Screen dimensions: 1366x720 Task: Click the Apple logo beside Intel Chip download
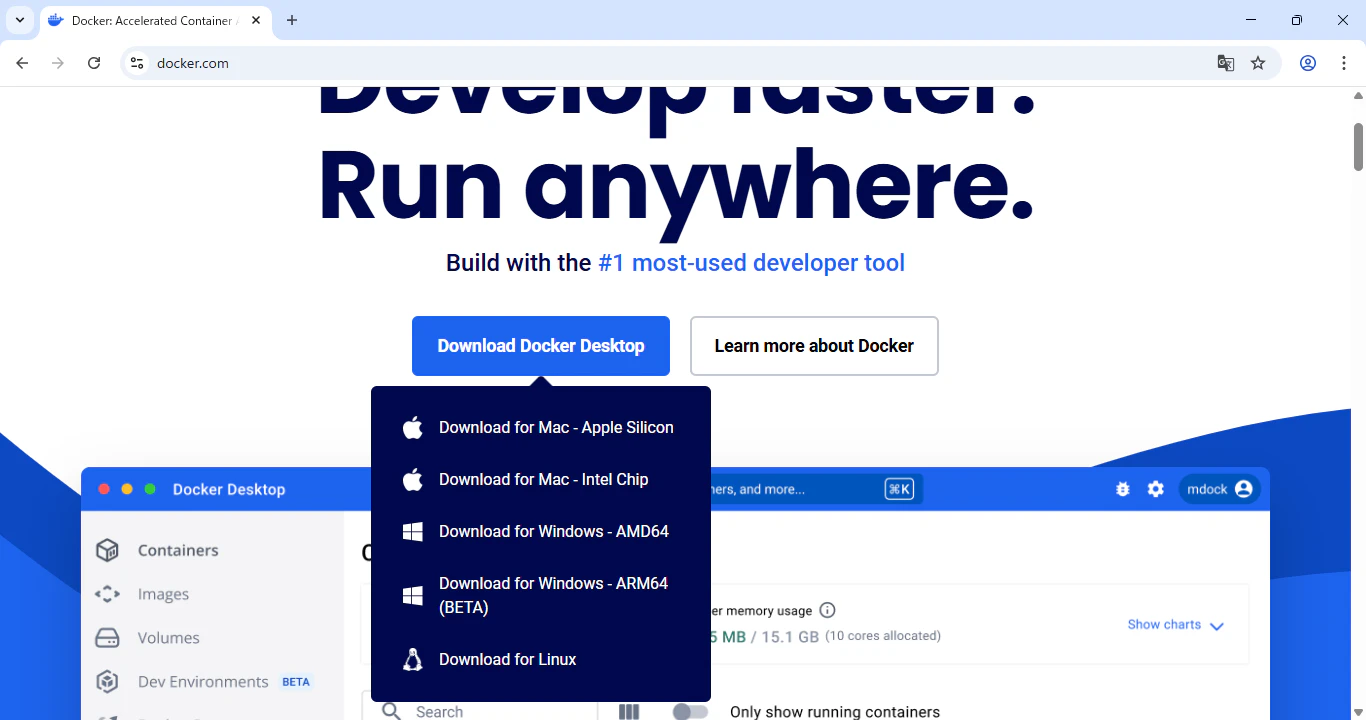(412, 479)
